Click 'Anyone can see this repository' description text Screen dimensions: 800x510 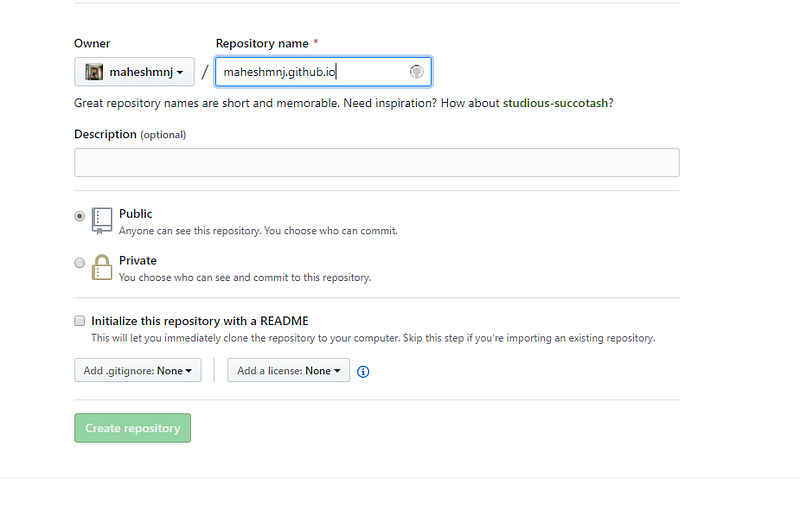pos(258,231)
